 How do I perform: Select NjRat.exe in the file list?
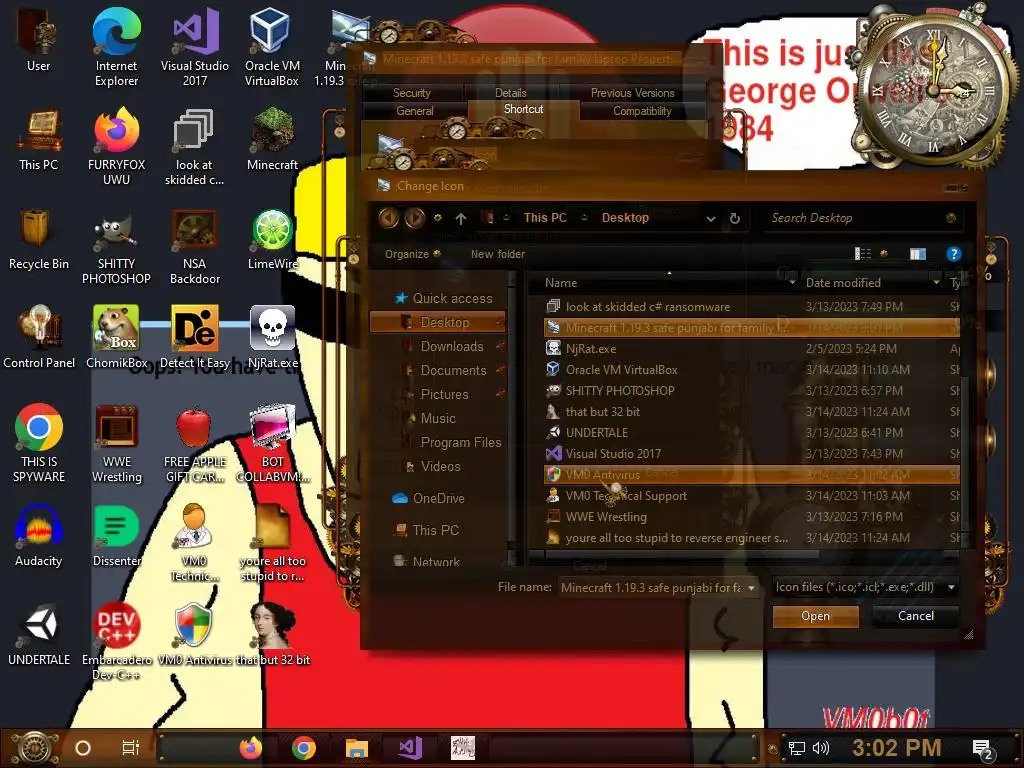751,349
